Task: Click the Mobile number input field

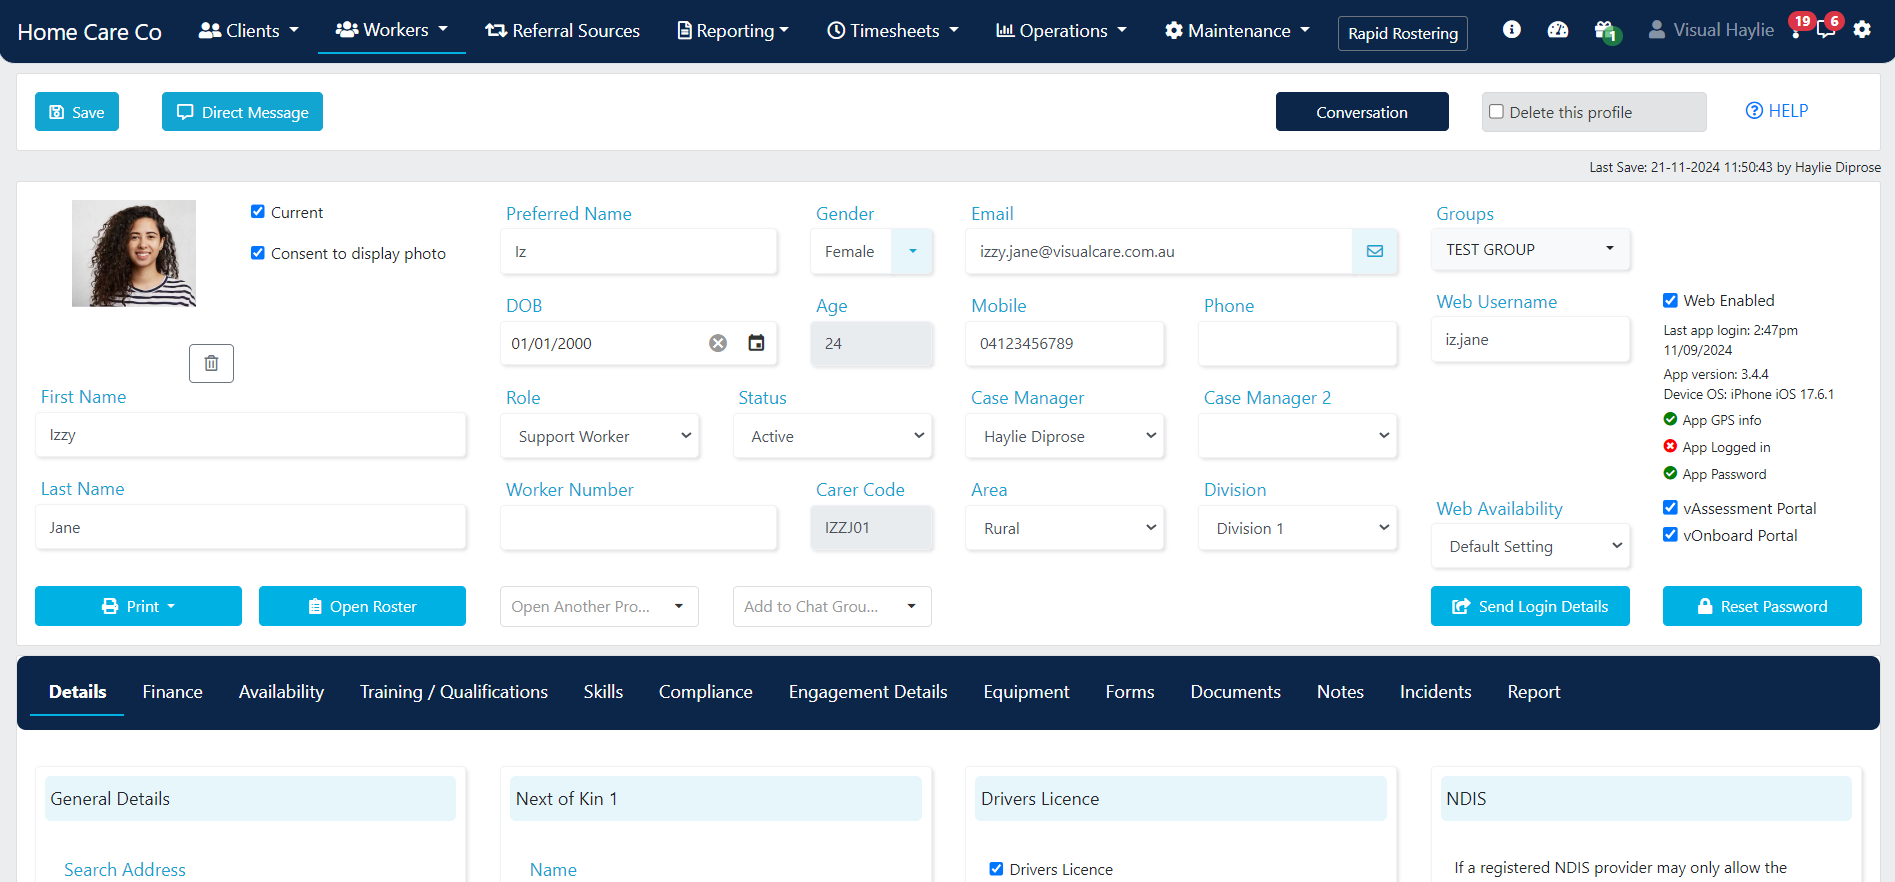Action: click(x=1065, y=343)
